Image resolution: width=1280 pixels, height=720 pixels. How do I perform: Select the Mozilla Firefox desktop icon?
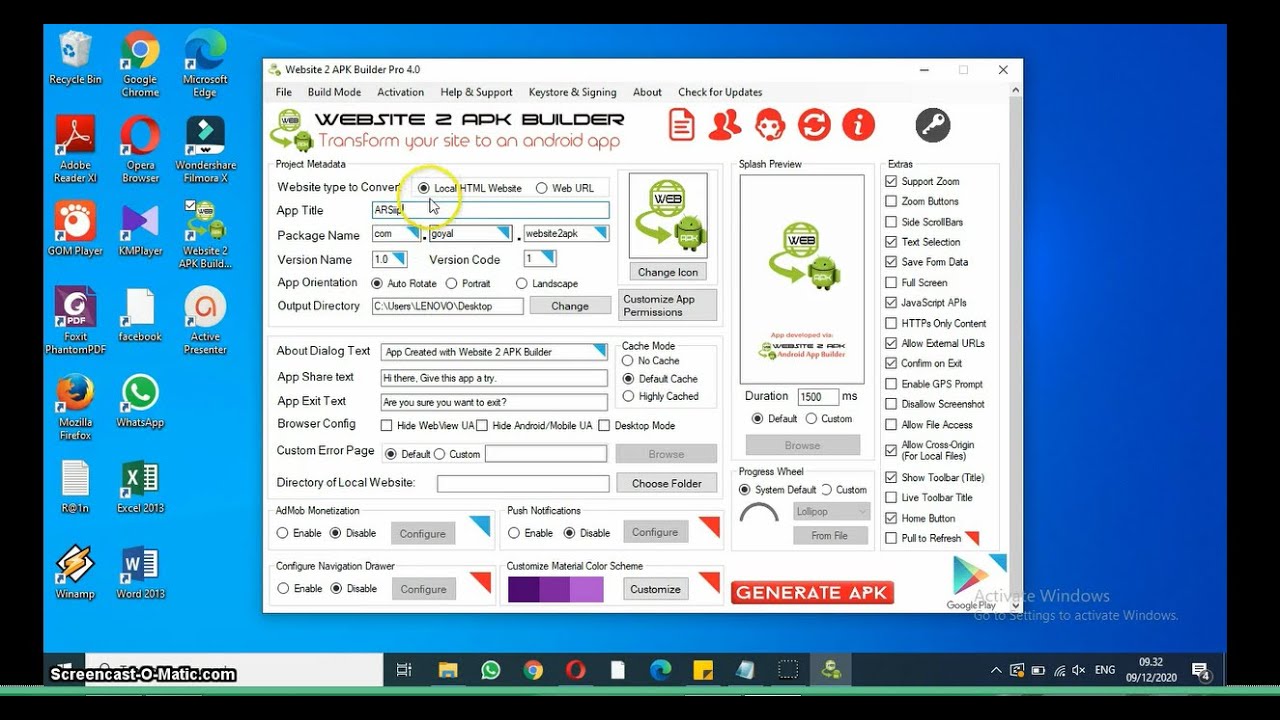pyautogui.click(x=75, y=408)
